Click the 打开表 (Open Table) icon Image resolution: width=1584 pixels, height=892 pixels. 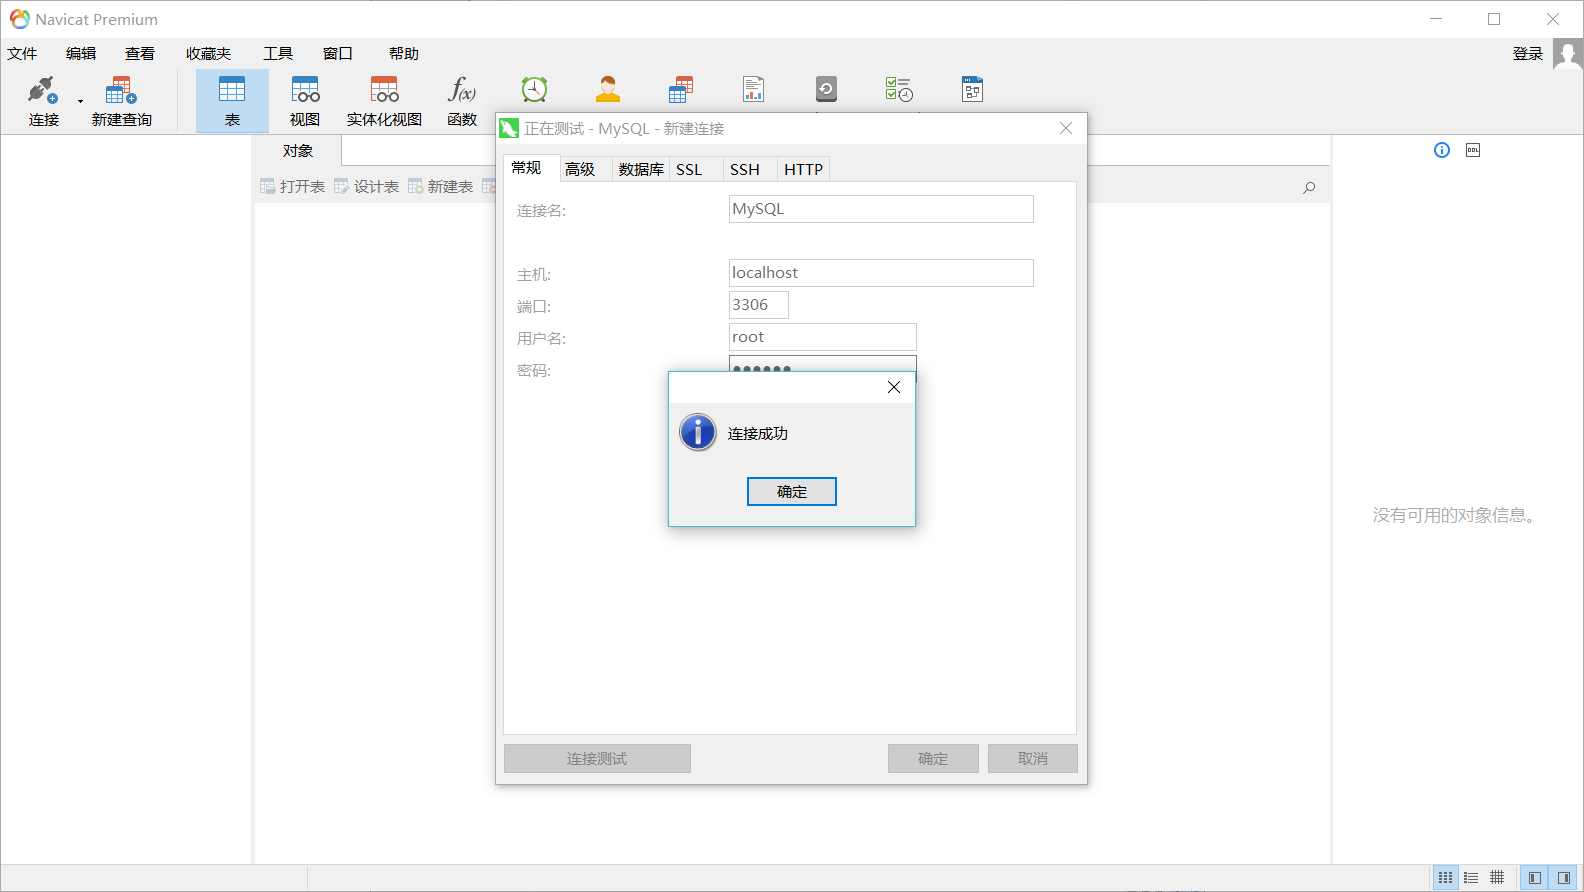tap(267, 187)
